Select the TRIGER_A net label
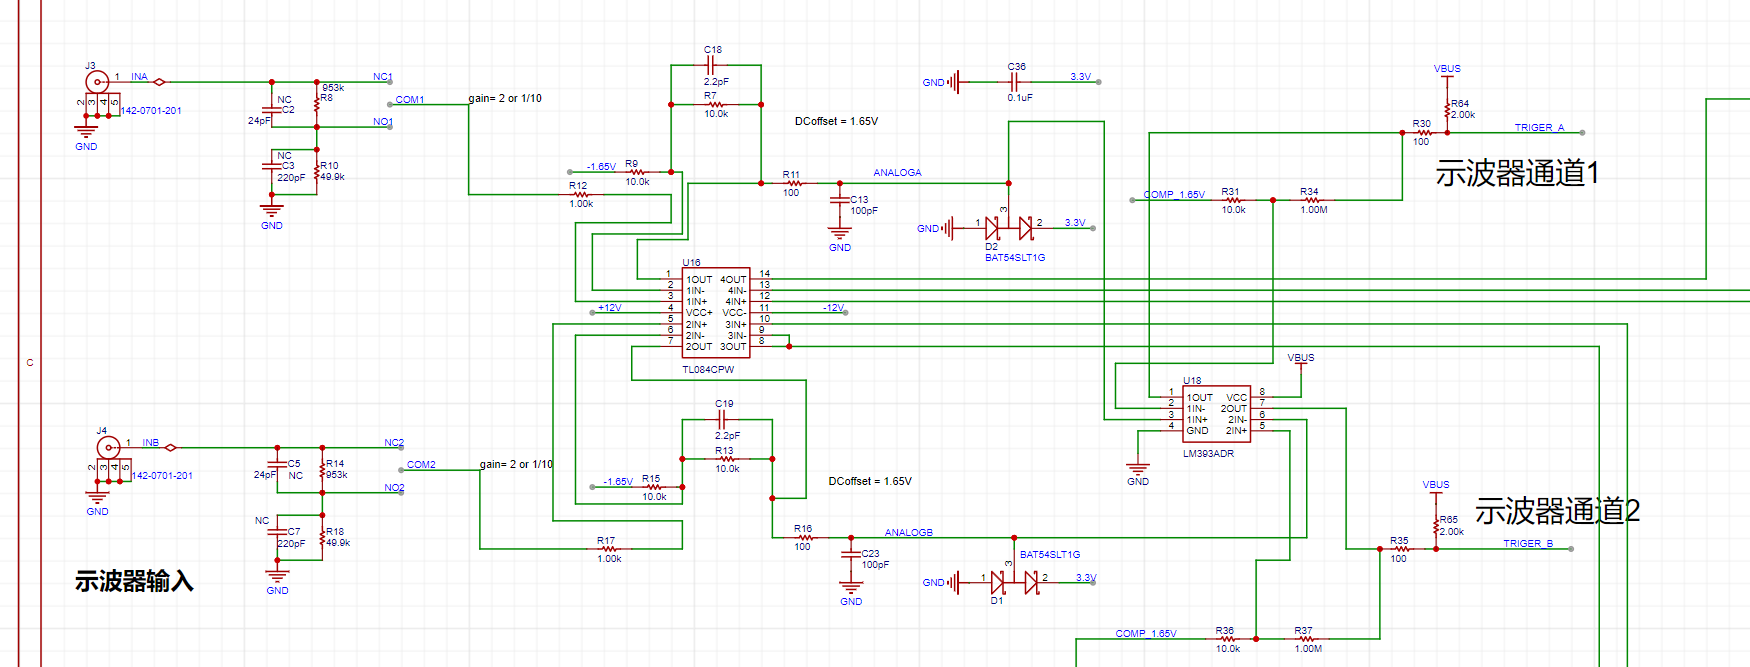 1538,128
